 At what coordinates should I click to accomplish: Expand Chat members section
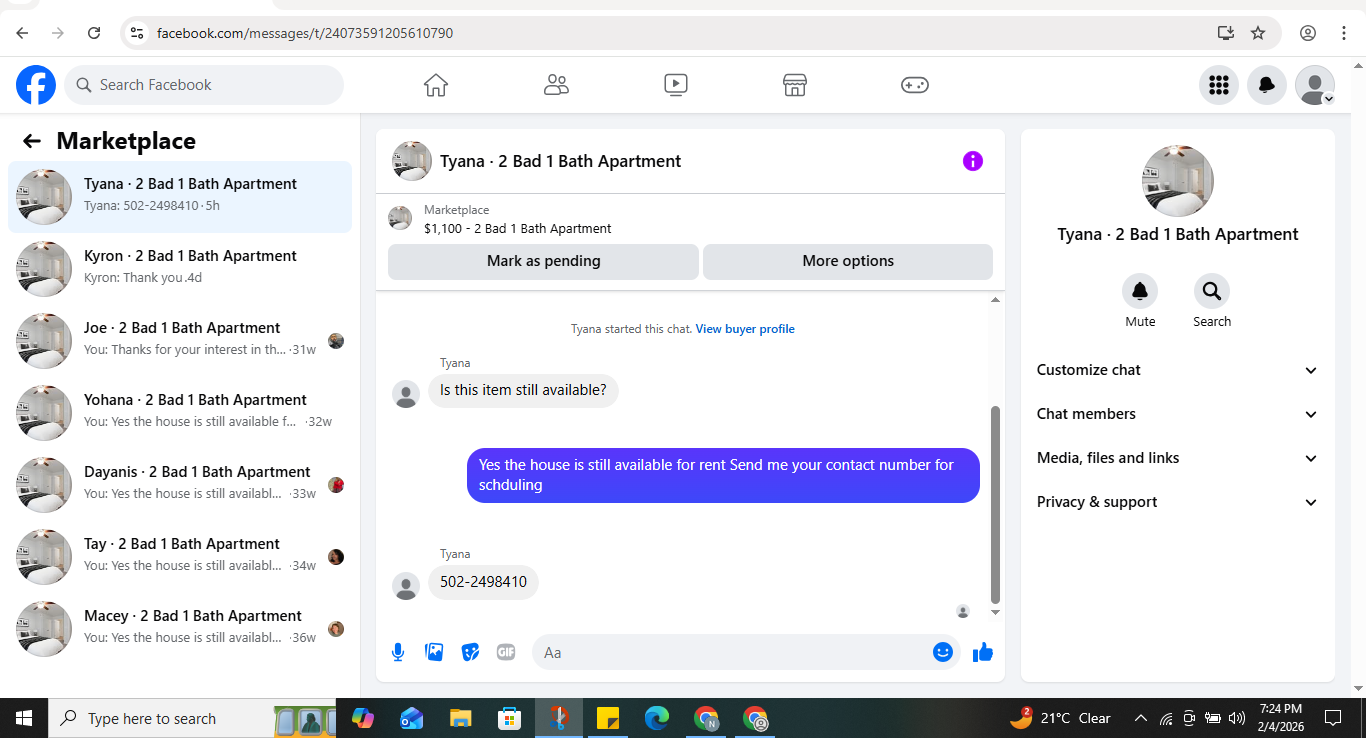coord(1178,414)
